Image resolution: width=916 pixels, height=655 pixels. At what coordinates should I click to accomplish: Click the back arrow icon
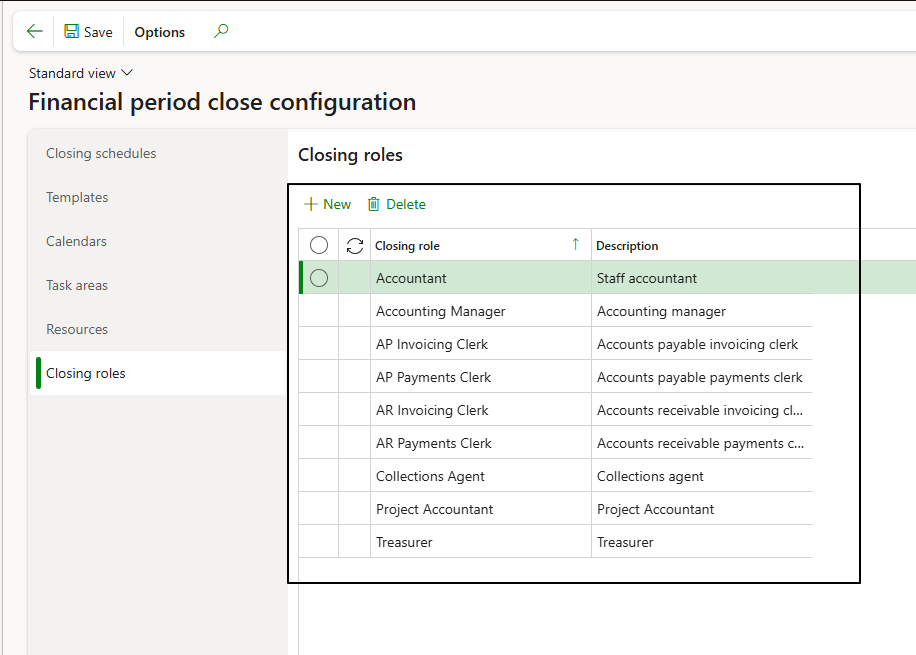(34, 32)
